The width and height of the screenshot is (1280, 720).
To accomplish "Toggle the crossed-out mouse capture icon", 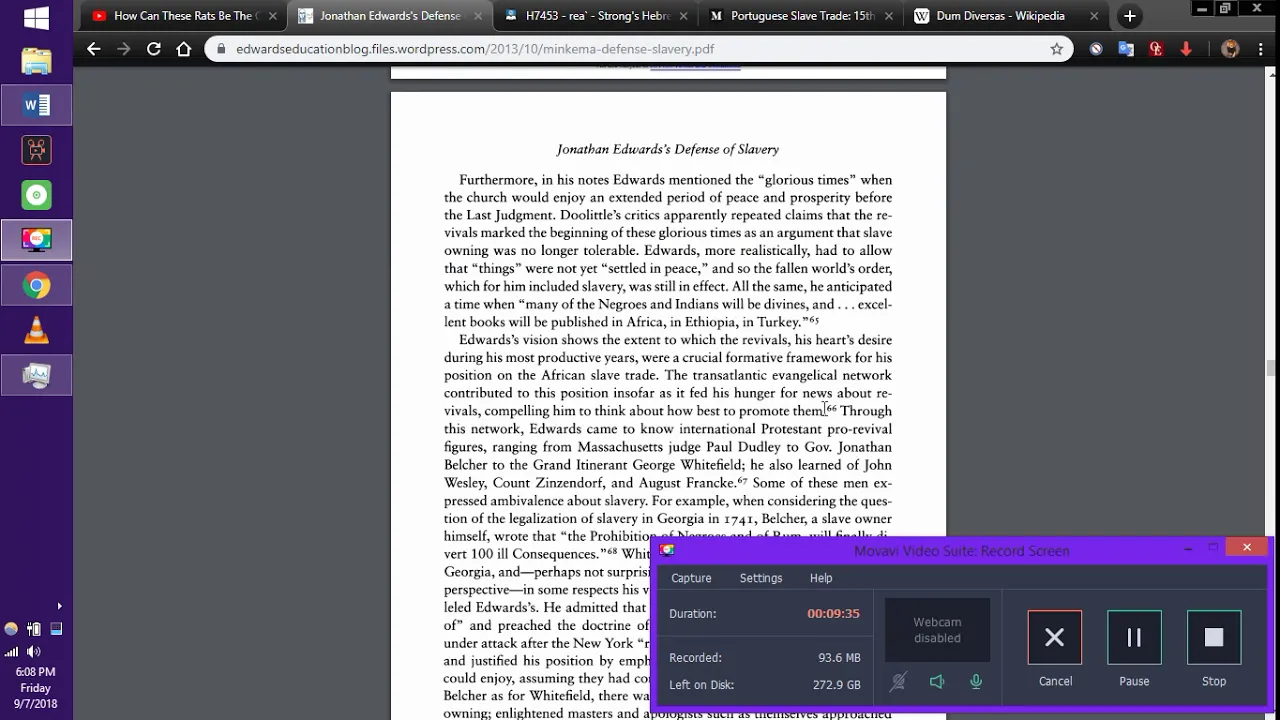I will tap(898, 682).
